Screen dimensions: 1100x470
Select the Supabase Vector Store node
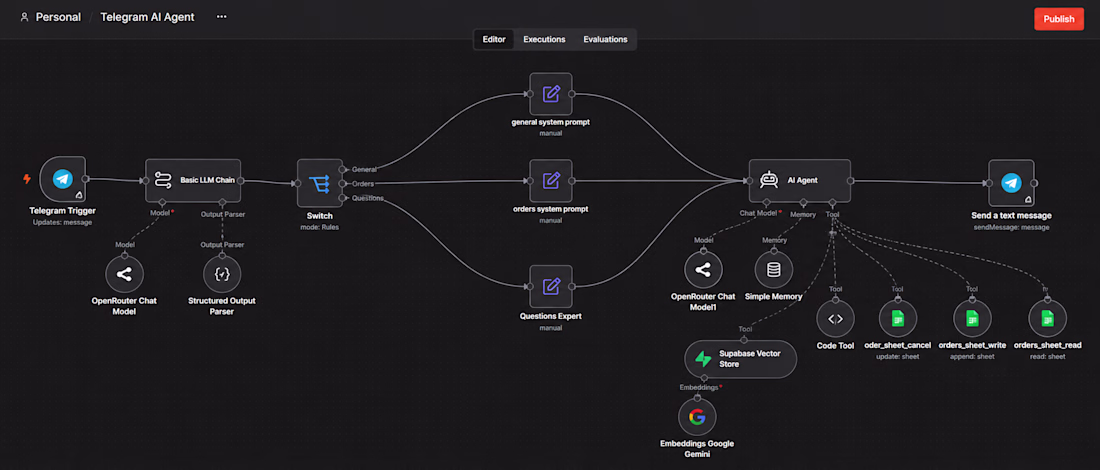coord(740,359)
